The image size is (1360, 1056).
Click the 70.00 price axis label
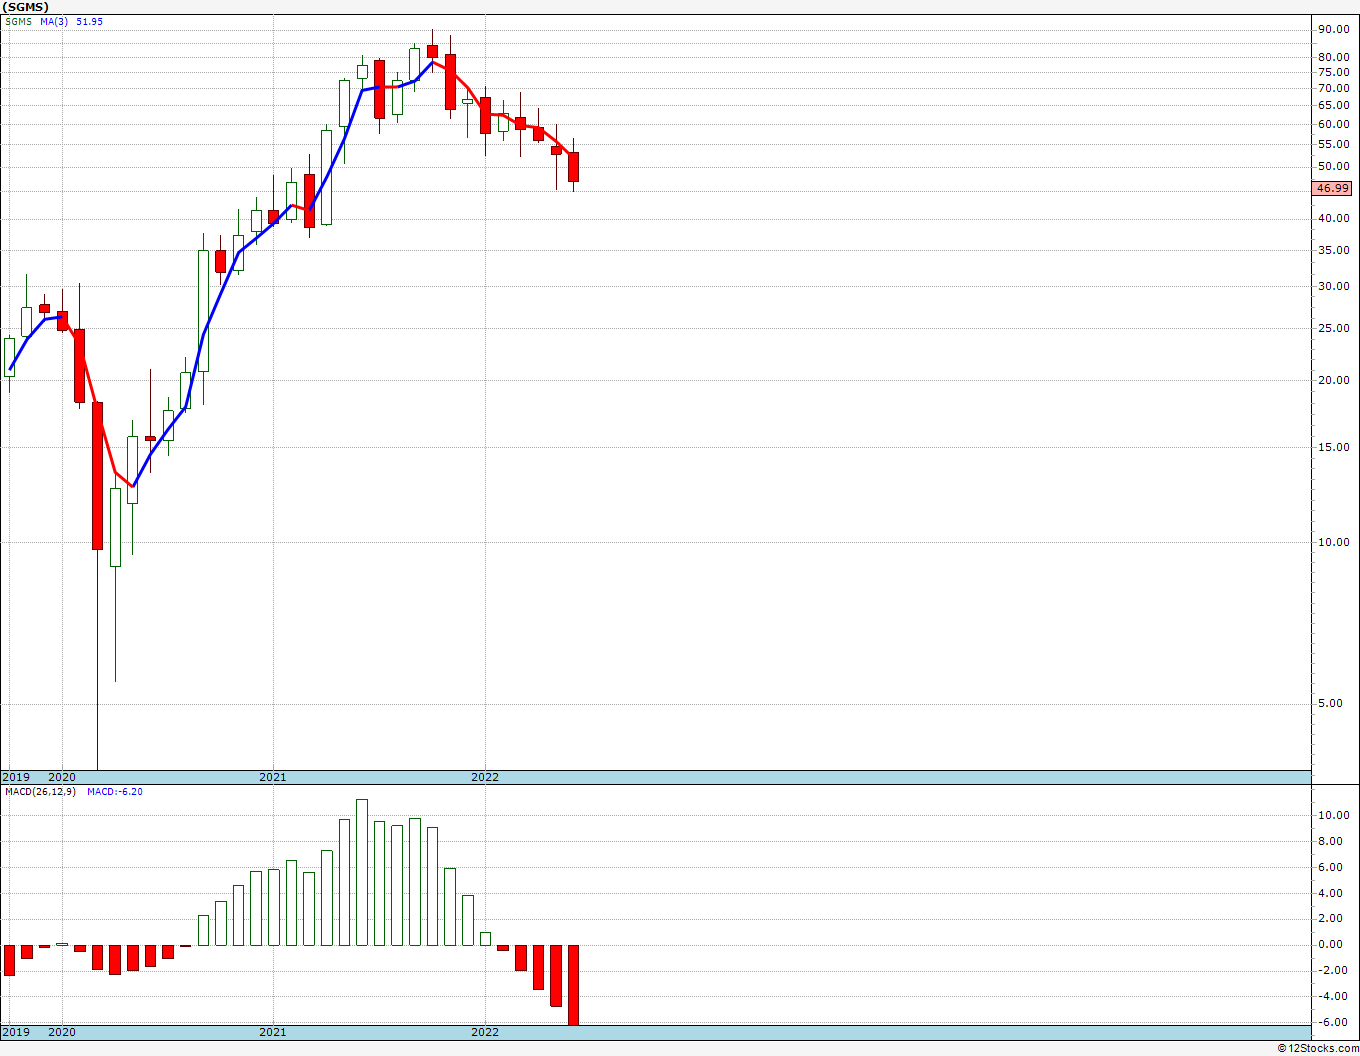point(1334,89)
